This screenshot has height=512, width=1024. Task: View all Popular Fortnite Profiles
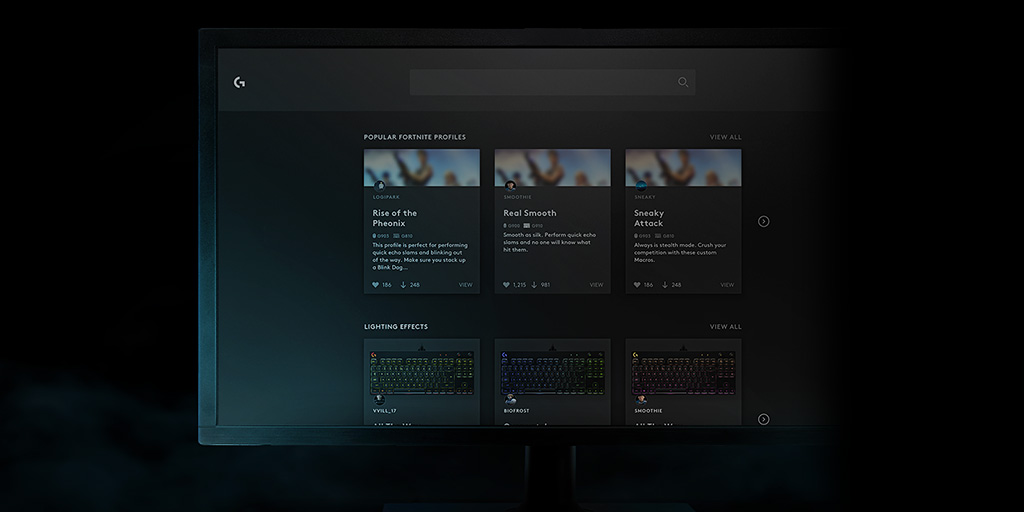pos(726,137)
